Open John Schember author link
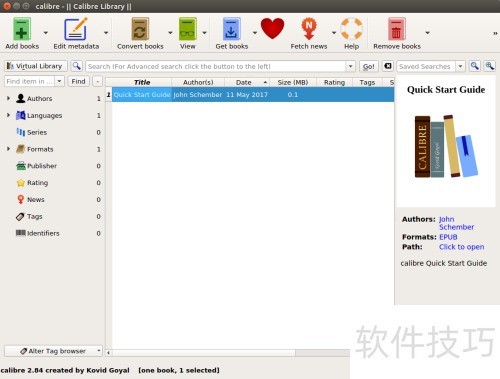Viewport: 500px width, 379px height. tap(456, 223)
